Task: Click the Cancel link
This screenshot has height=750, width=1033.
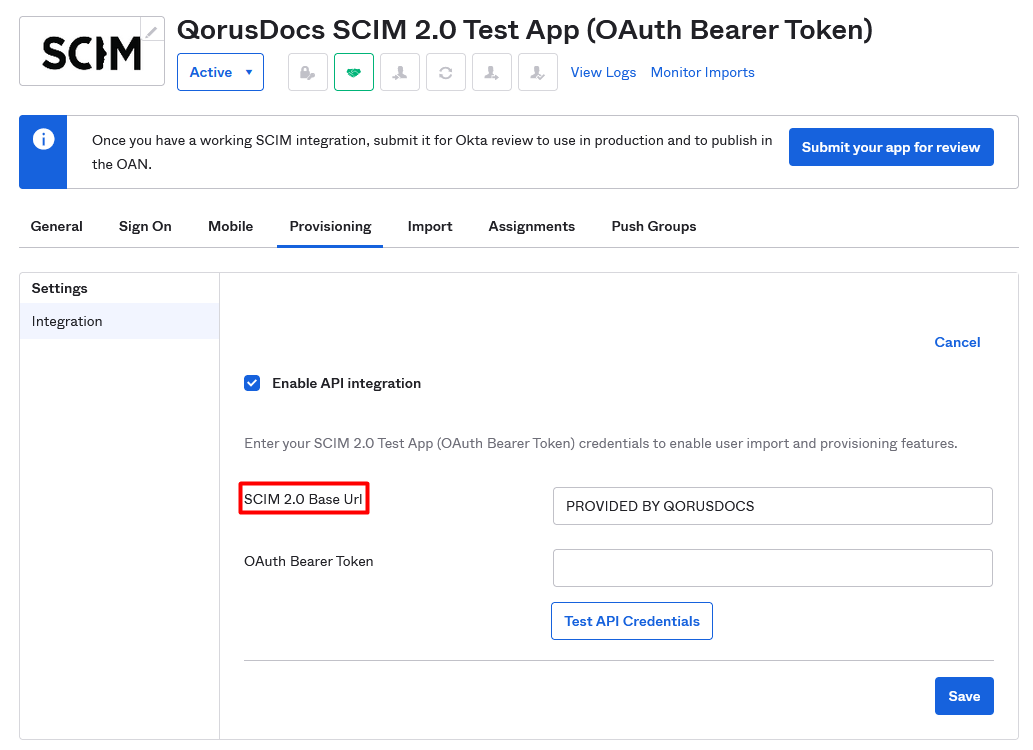Action: pos(957,342)
